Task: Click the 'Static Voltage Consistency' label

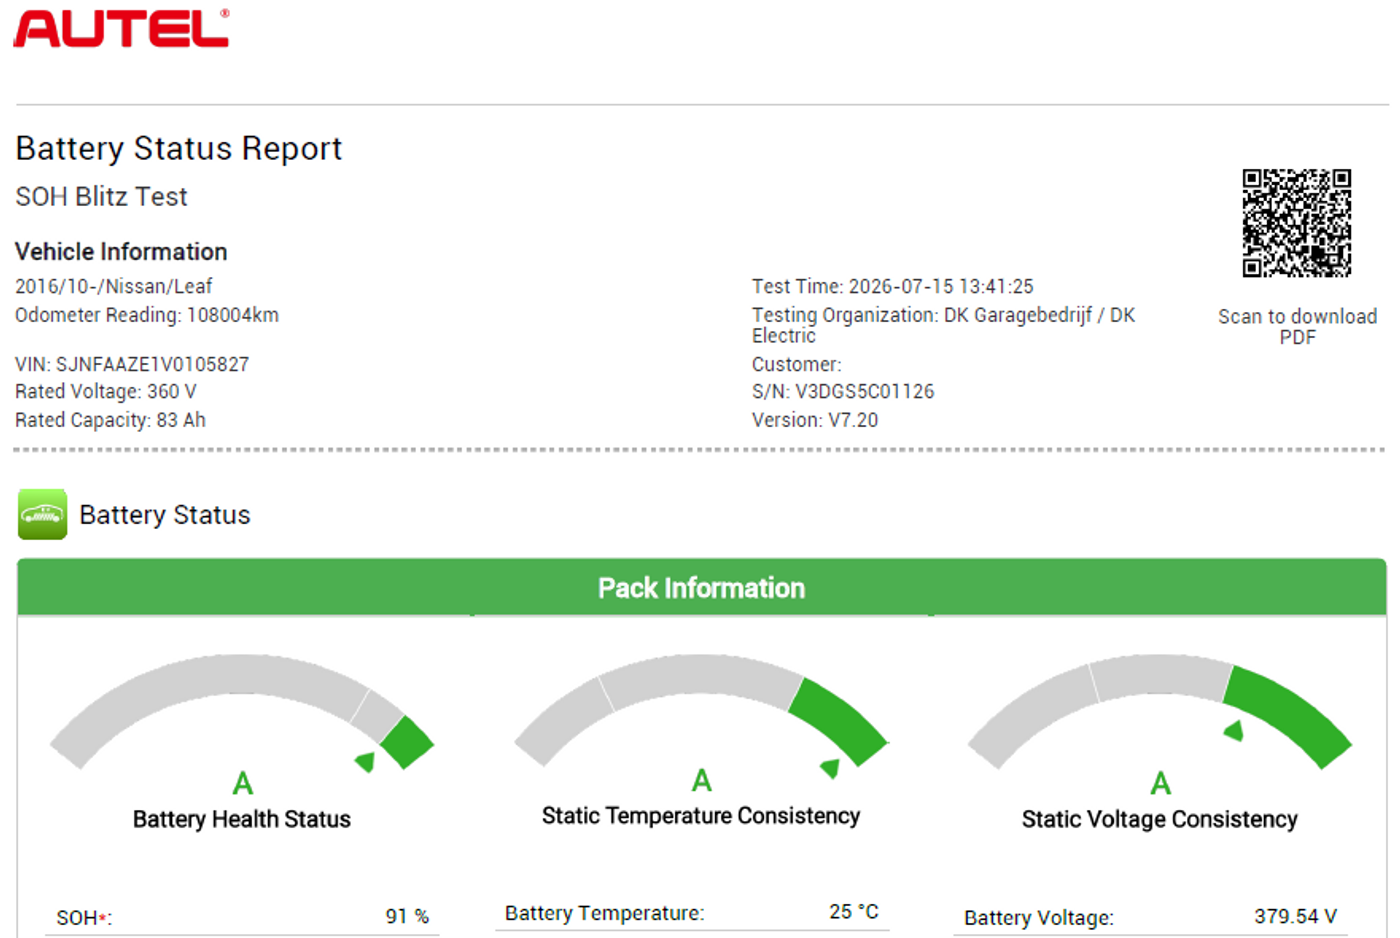Action: tap(1160, 819)
